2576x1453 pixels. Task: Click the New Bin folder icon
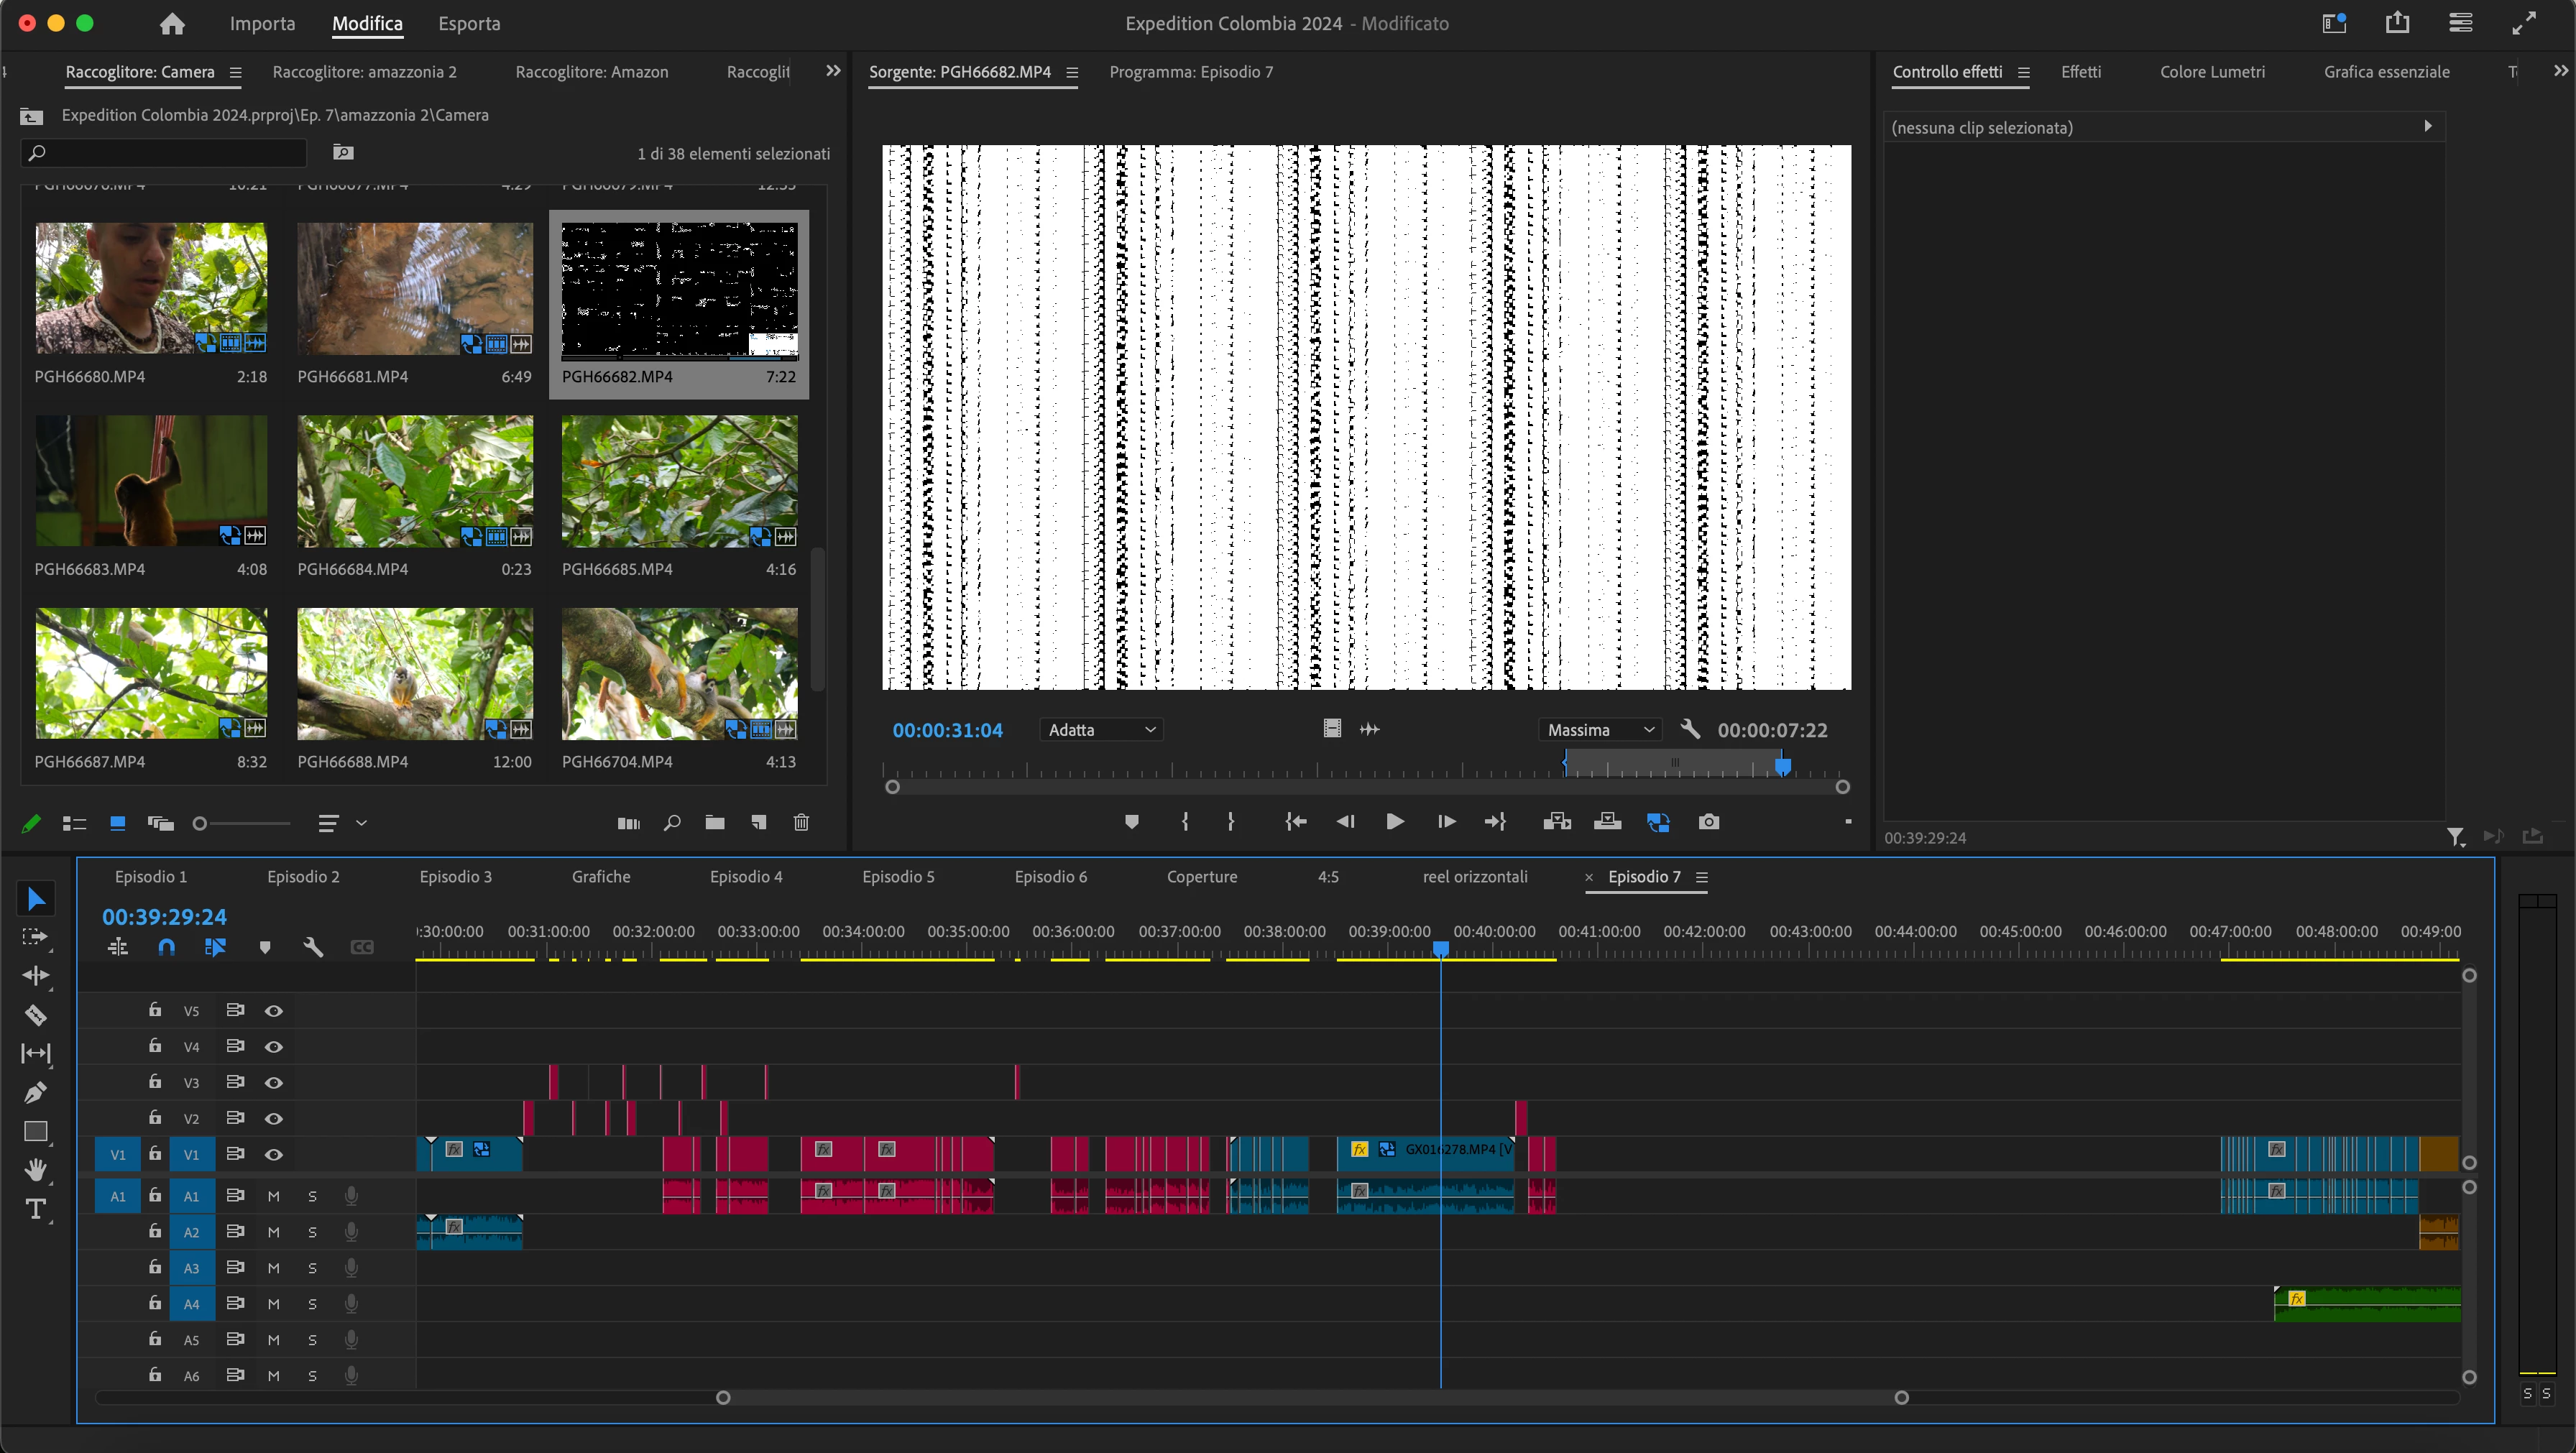714,823
